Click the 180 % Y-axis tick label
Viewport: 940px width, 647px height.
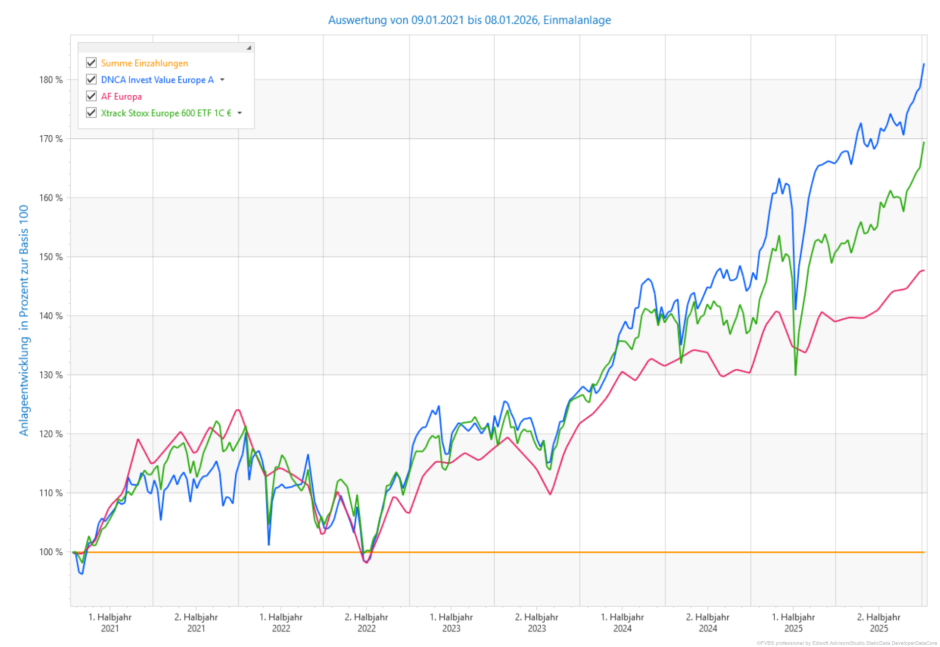pos(51,80)
